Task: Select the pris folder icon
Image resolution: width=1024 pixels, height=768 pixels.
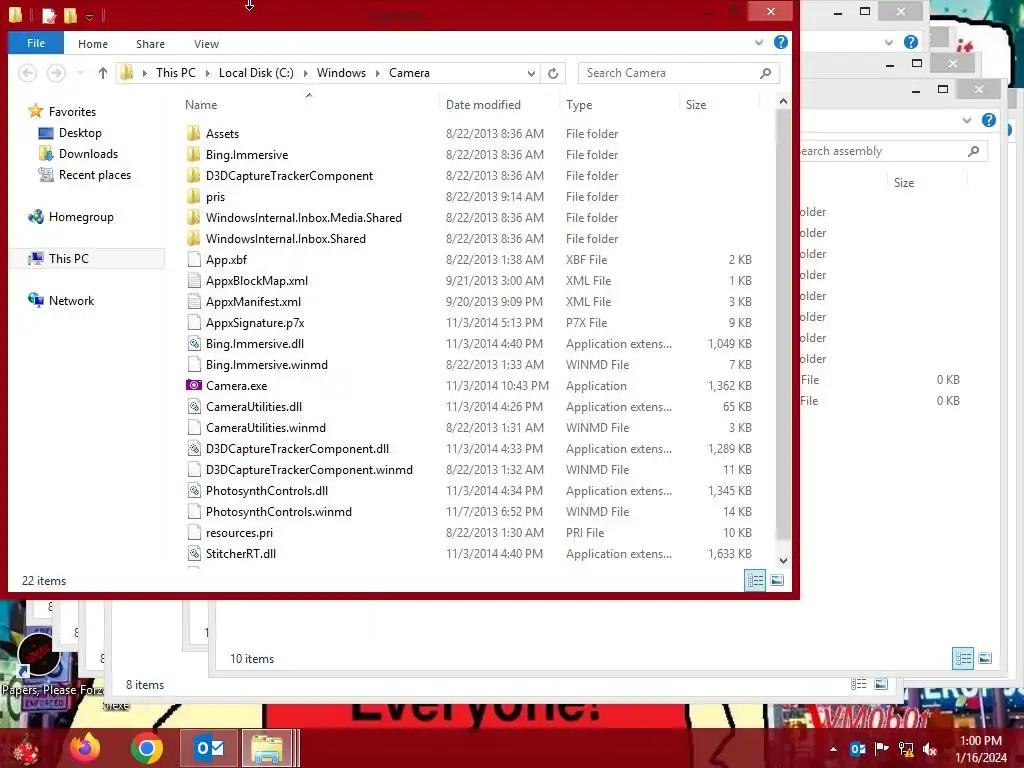Action: tap(193, 196)
